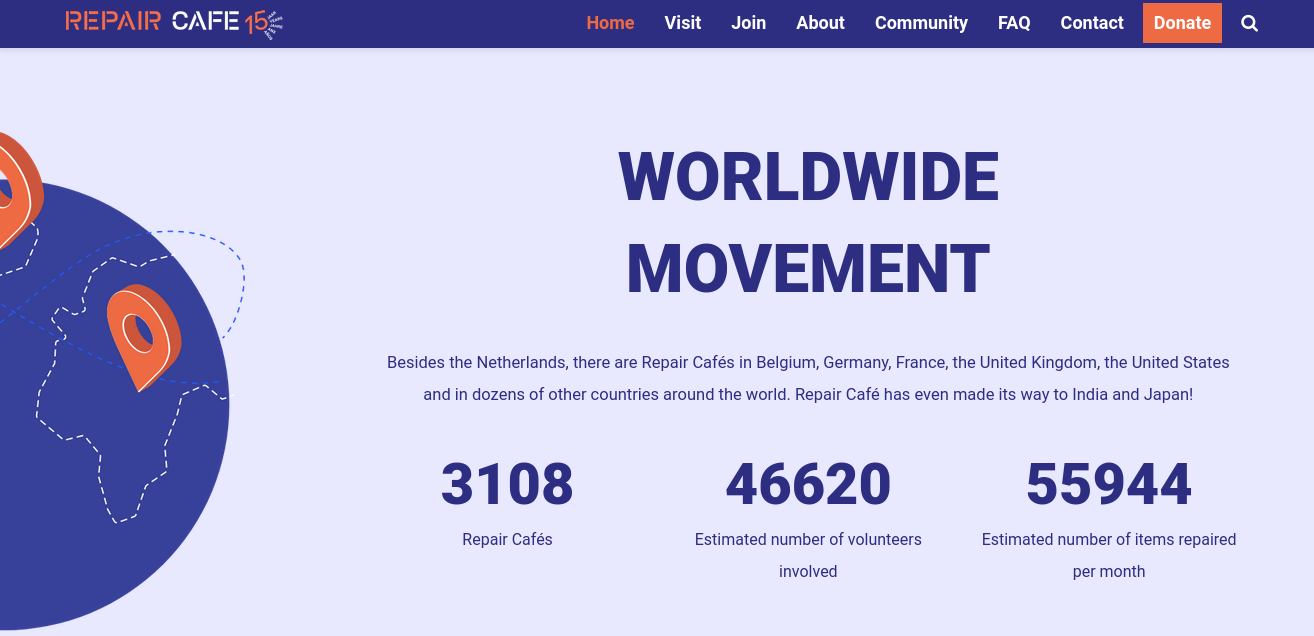The width and height of the screenshot is (1314, 636).
Task: Open search with the magnifier icon
Action: 1249,23
